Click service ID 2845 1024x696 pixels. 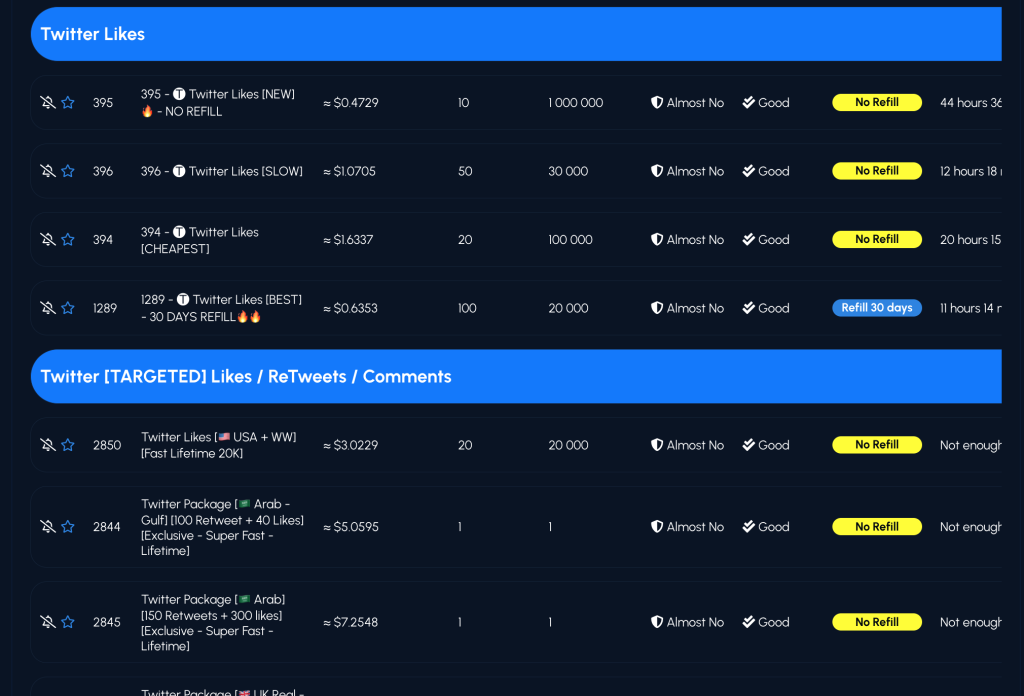pos(106,622)
